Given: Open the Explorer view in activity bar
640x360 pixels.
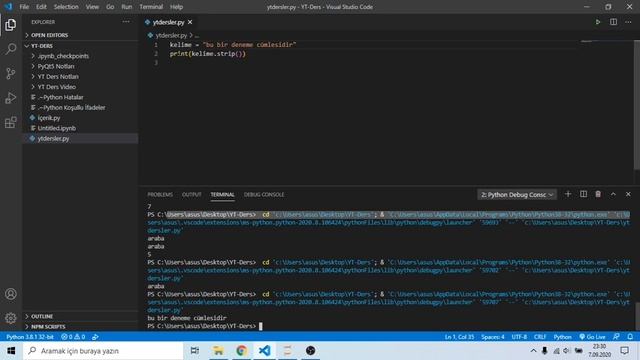Looking at the screenshot, I should pos(11,25).
